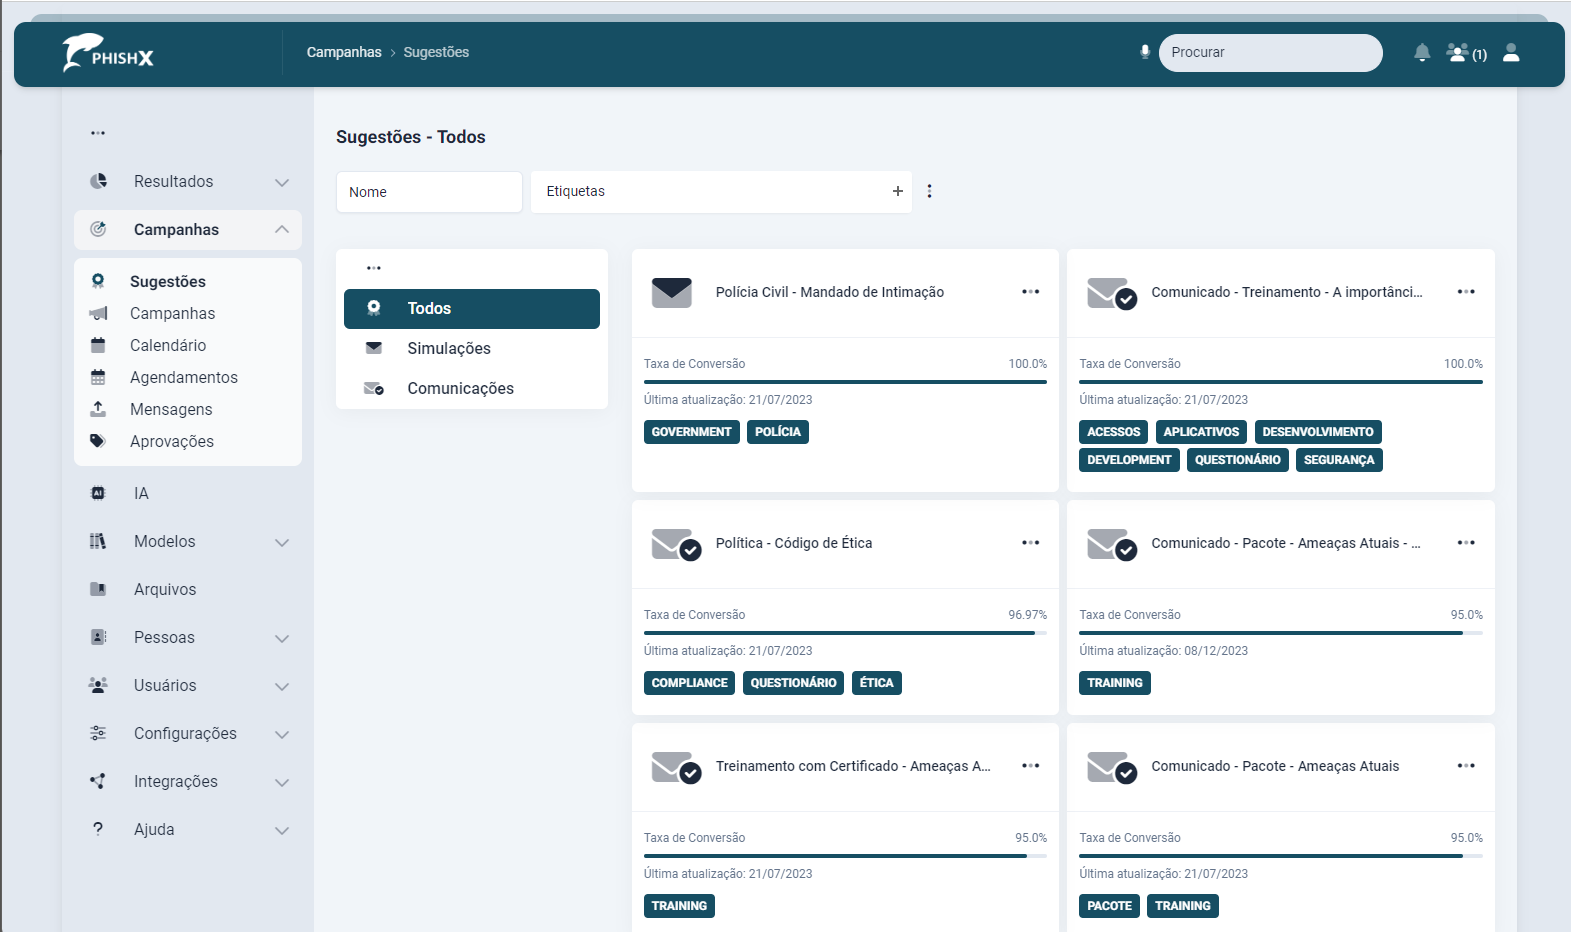Click the IA chip icon

tap(98, 493)
